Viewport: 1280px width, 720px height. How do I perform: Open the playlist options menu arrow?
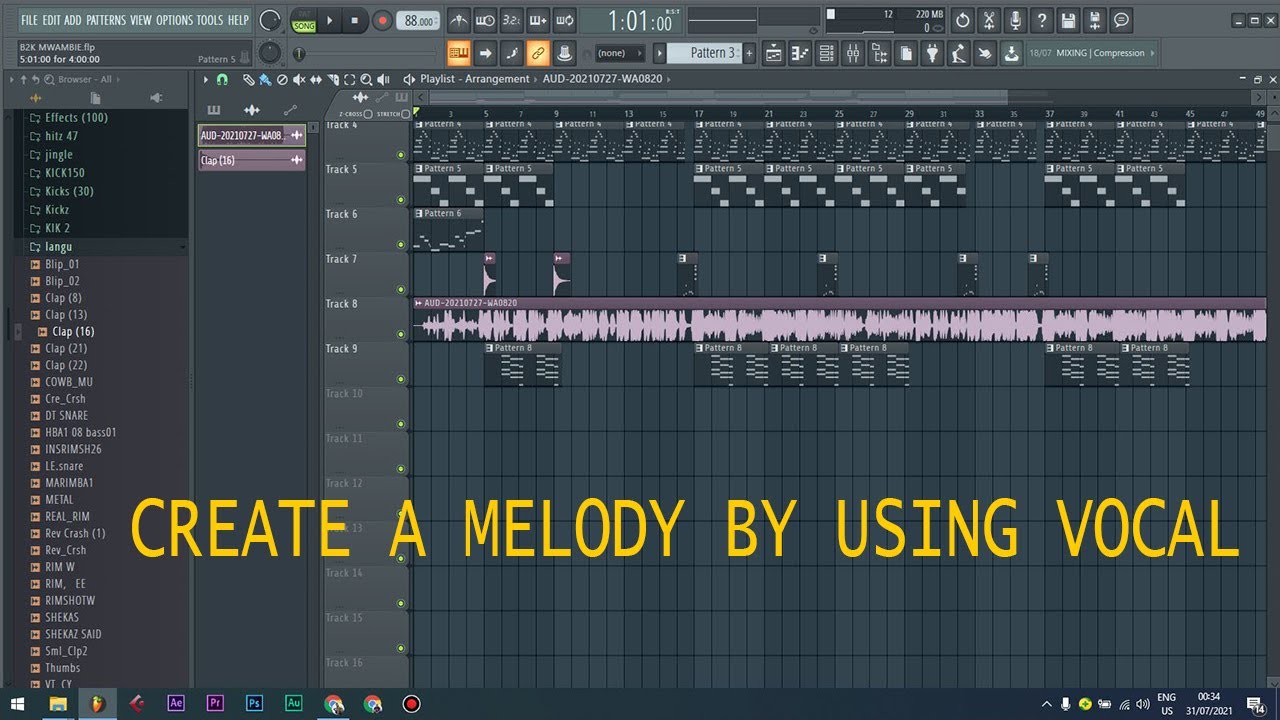click(x=206, y=79)
